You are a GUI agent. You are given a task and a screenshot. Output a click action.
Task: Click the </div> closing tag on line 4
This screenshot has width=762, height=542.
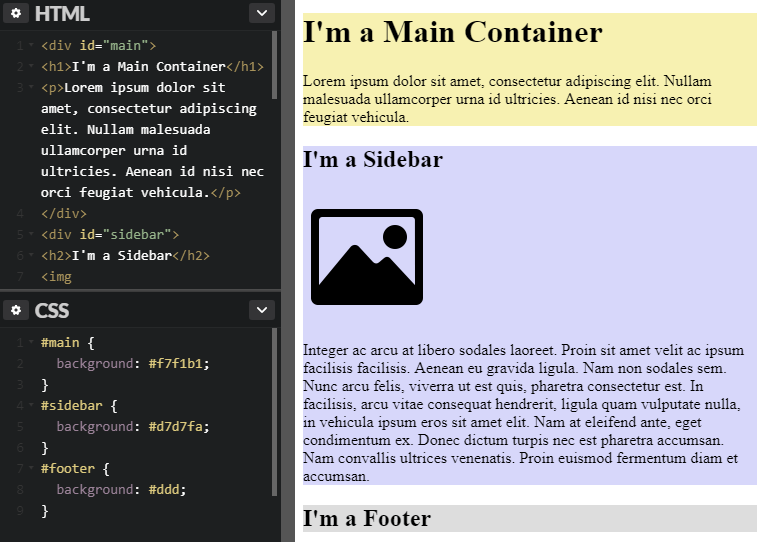point(64,213)
